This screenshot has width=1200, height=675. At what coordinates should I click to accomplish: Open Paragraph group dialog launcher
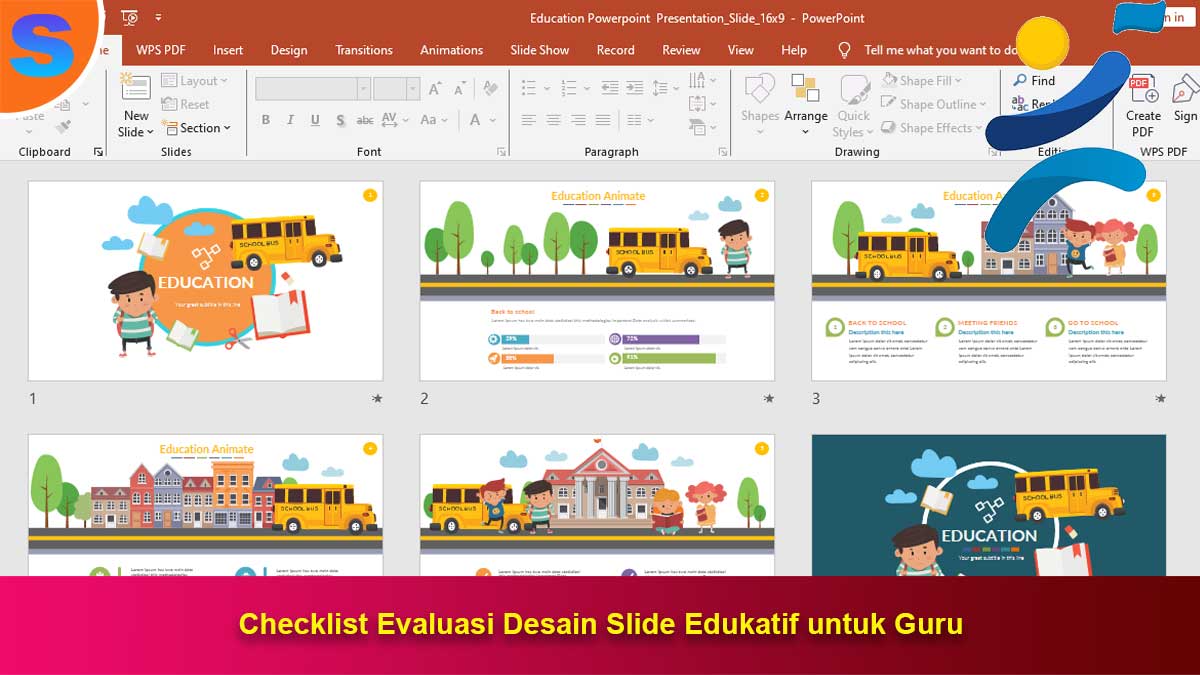point(722,152)
